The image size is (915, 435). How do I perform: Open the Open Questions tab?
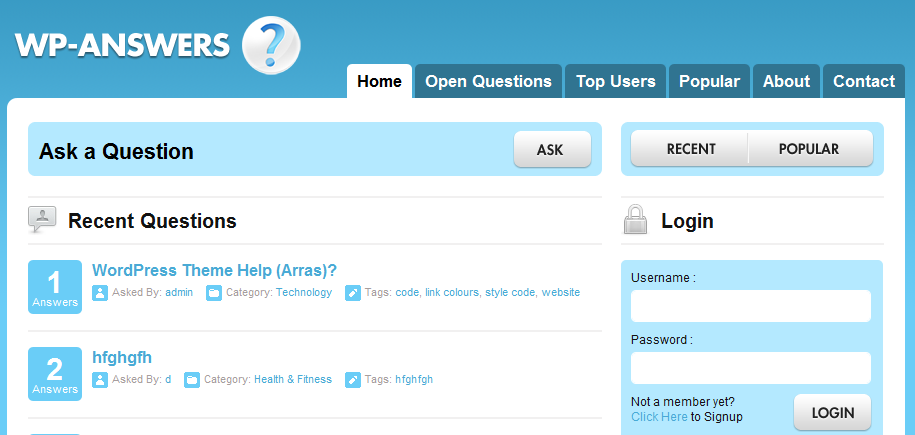click(x=488, y=81)
